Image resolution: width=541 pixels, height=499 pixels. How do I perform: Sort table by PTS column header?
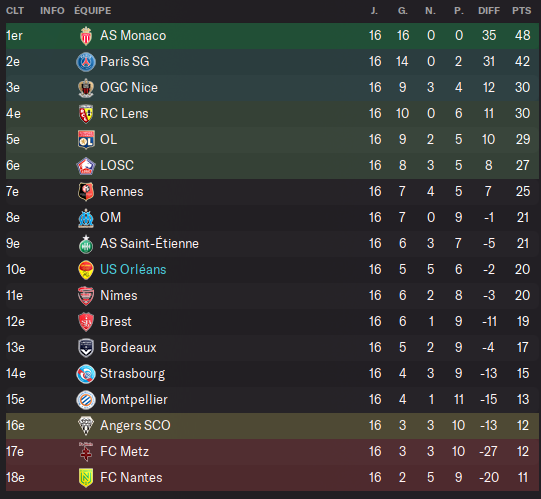[521, 11]
